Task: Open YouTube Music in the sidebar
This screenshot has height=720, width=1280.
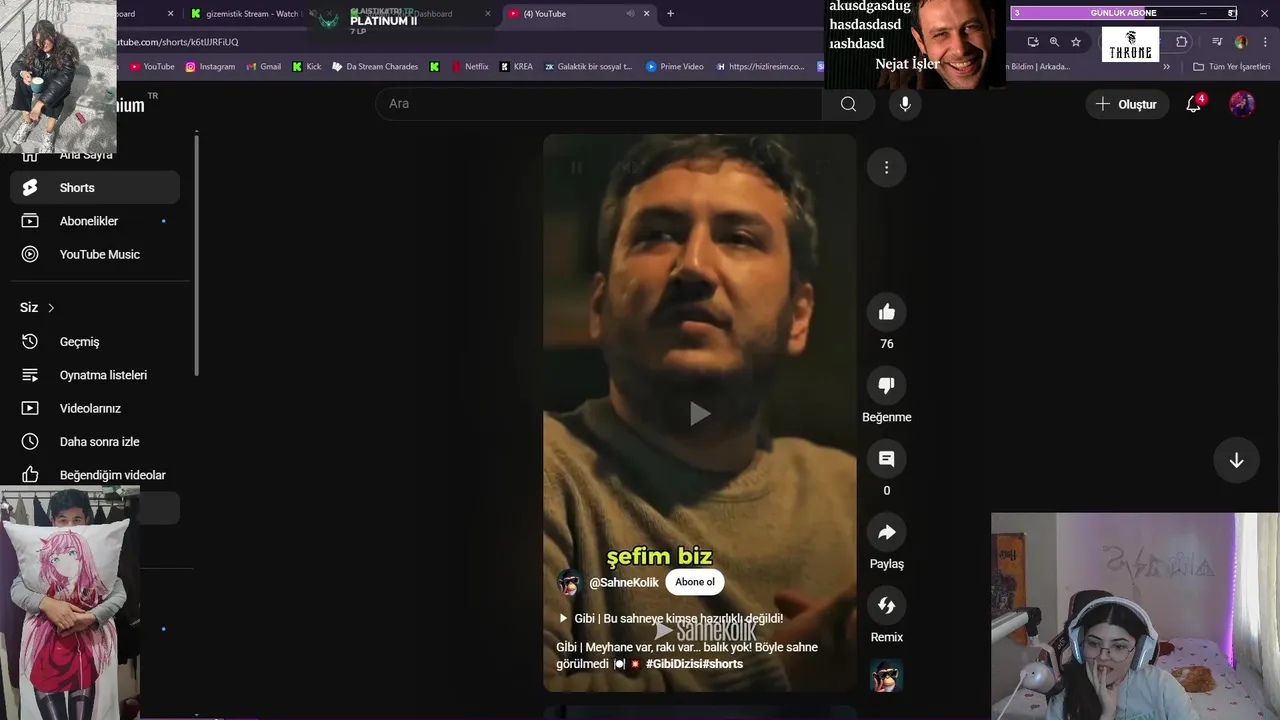Action: tap(95, 255)
